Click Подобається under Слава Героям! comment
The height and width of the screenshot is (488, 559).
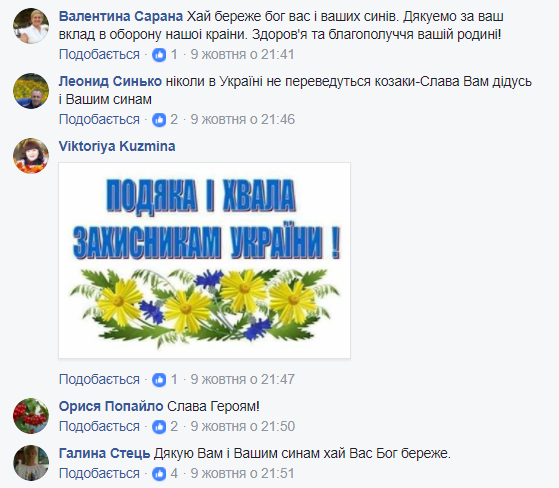pos(99,426)
